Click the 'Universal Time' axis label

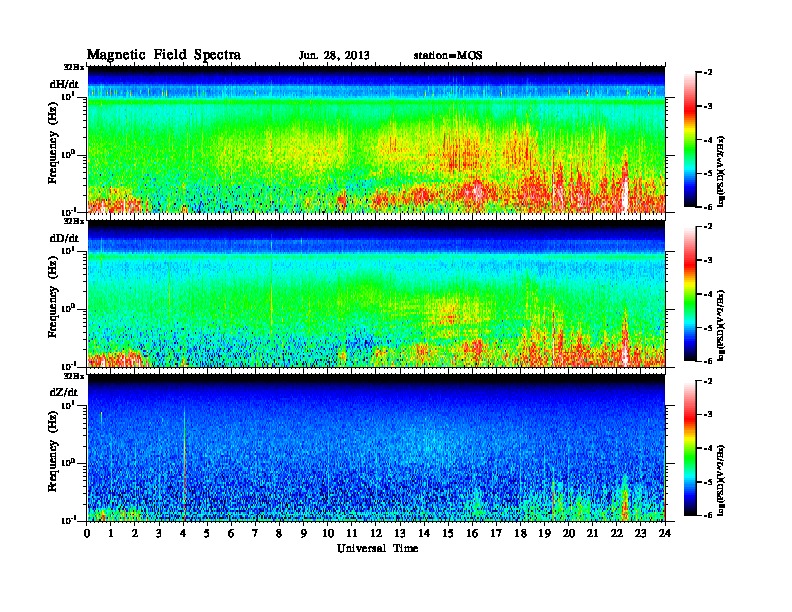click(378, 548)
